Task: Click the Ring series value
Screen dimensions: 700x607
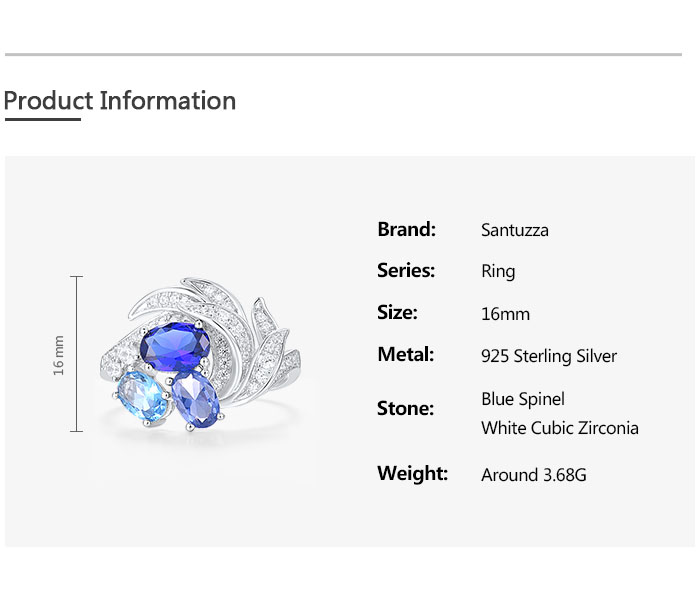Action: (x=498, y=271)
